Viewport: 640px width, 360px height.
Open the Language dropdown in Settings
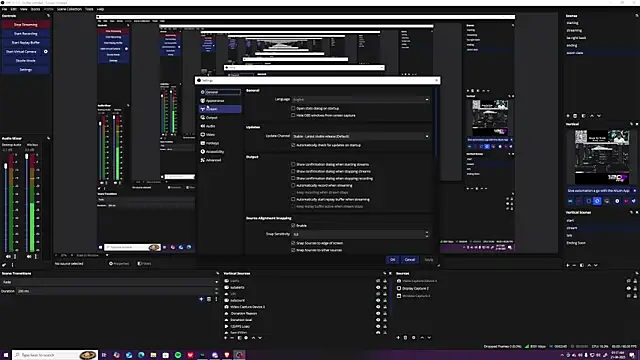pyautogui.click(x=361, y=100)
